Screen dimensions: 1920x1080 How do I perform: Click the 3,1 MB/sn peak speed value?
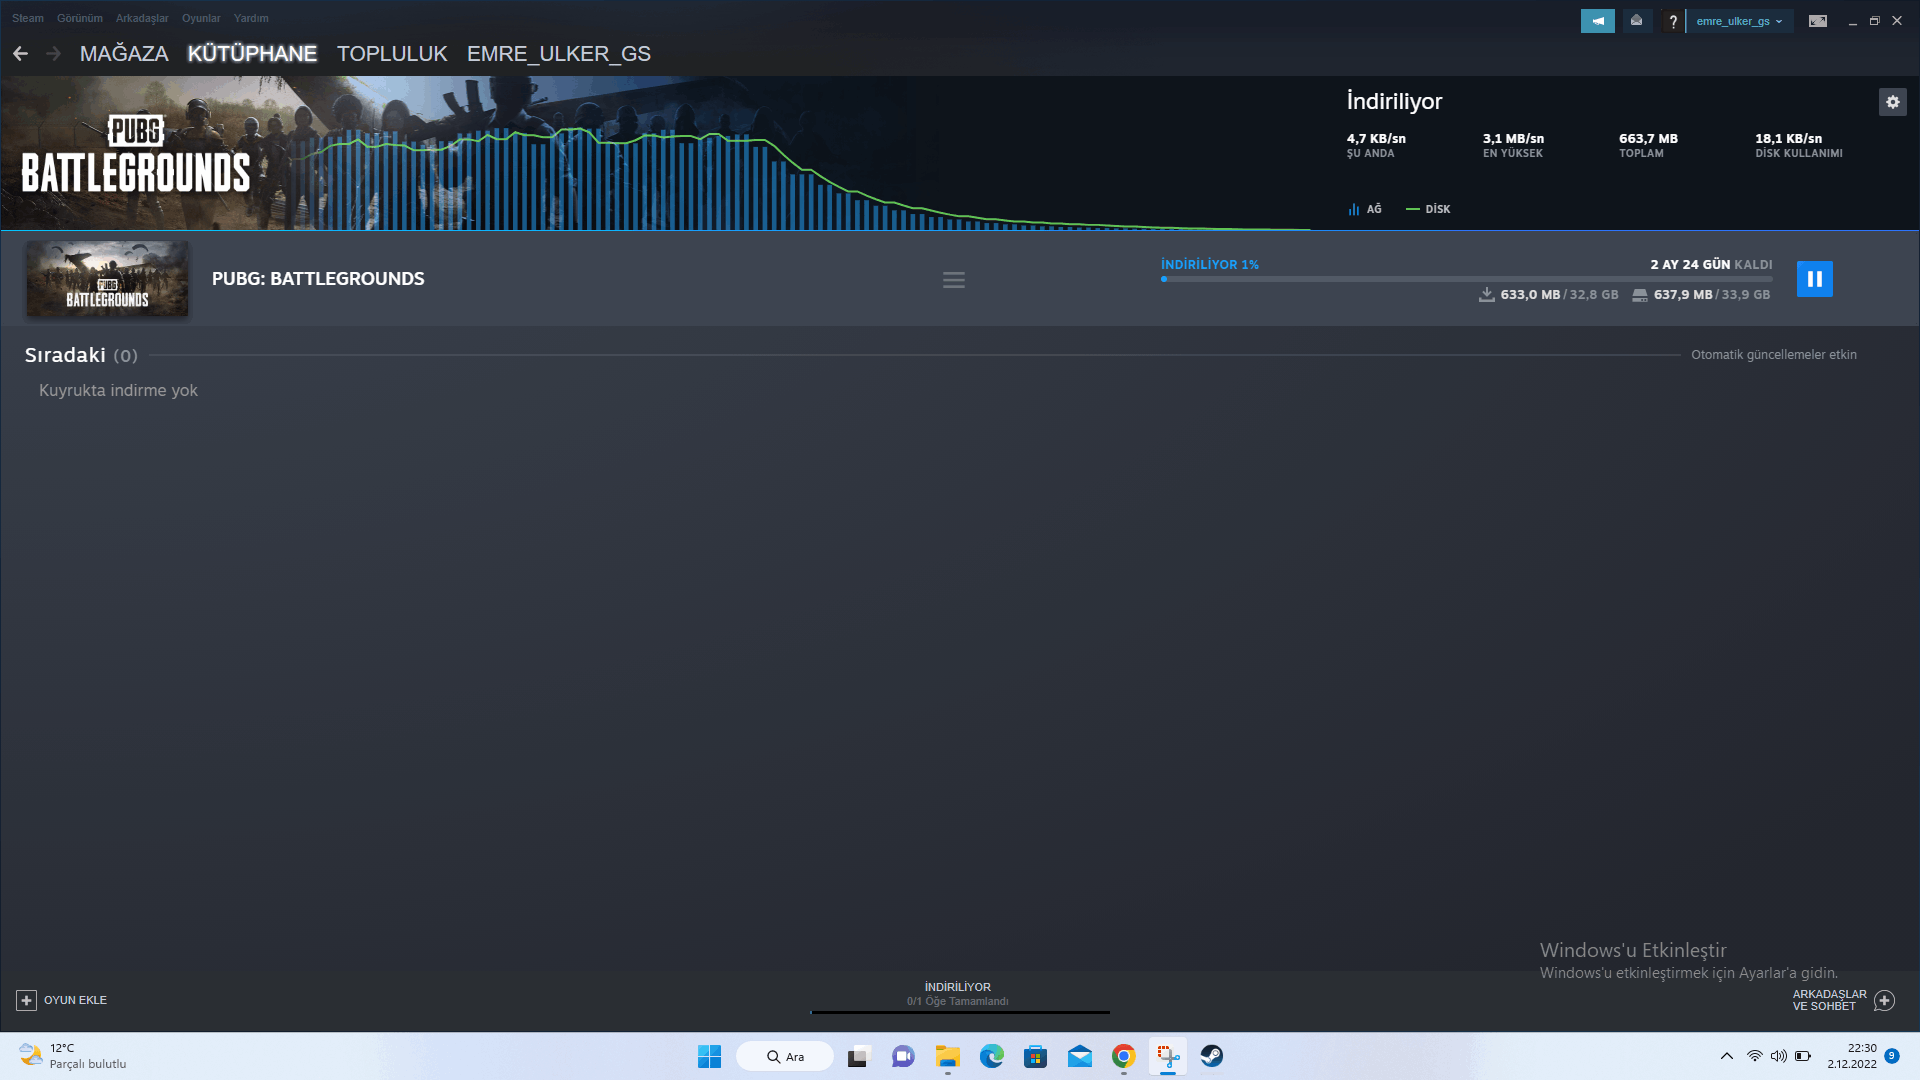click(1513, 139)
